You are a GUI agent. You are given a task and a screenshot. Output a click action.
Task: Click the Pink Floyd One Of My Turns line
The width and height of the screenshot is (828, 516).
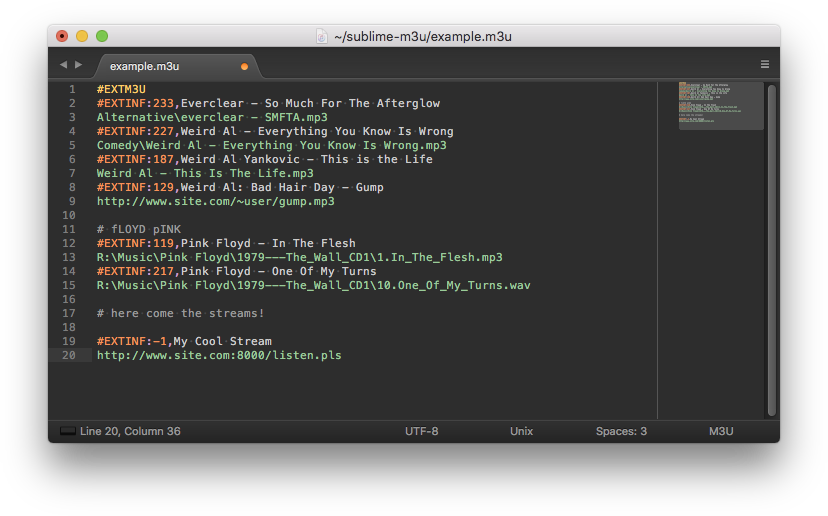[x=237, y=271]
